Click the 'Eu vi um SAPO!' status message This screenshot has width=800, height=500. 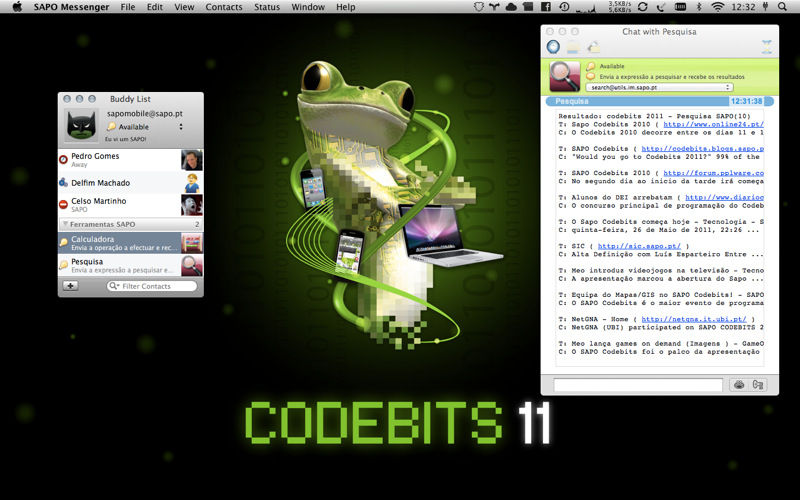(x=126, y=139)
